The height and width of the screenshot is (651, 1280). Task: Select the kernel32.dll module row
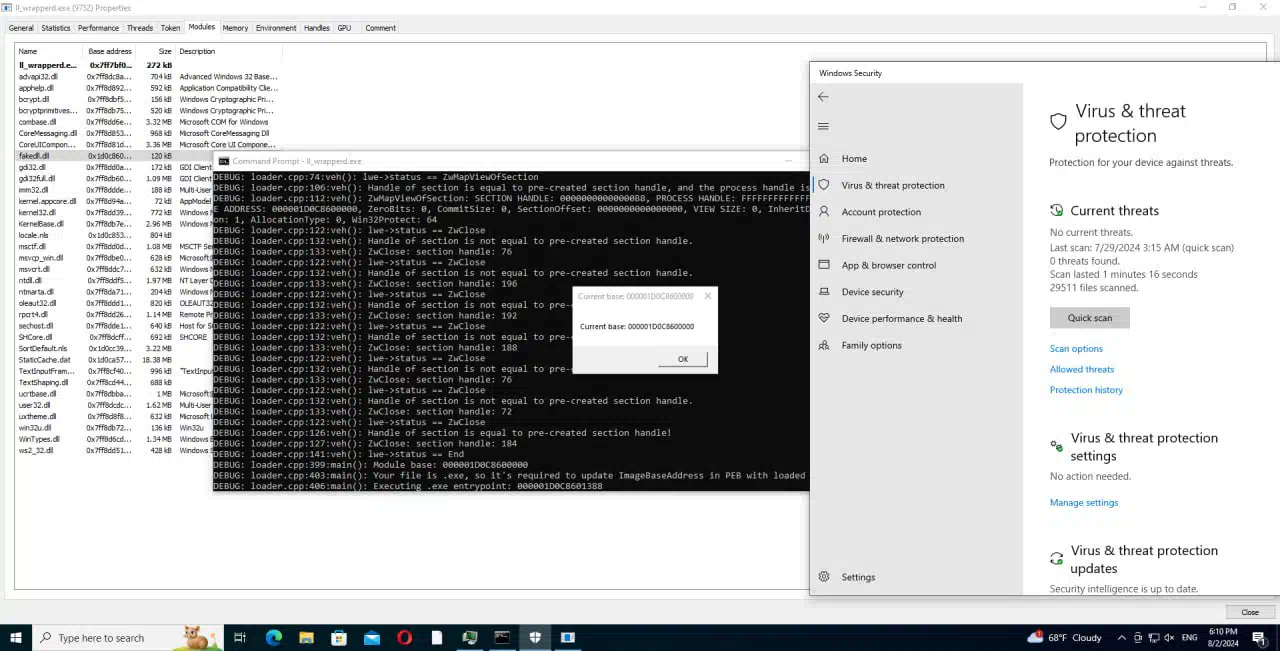point(114,213)
